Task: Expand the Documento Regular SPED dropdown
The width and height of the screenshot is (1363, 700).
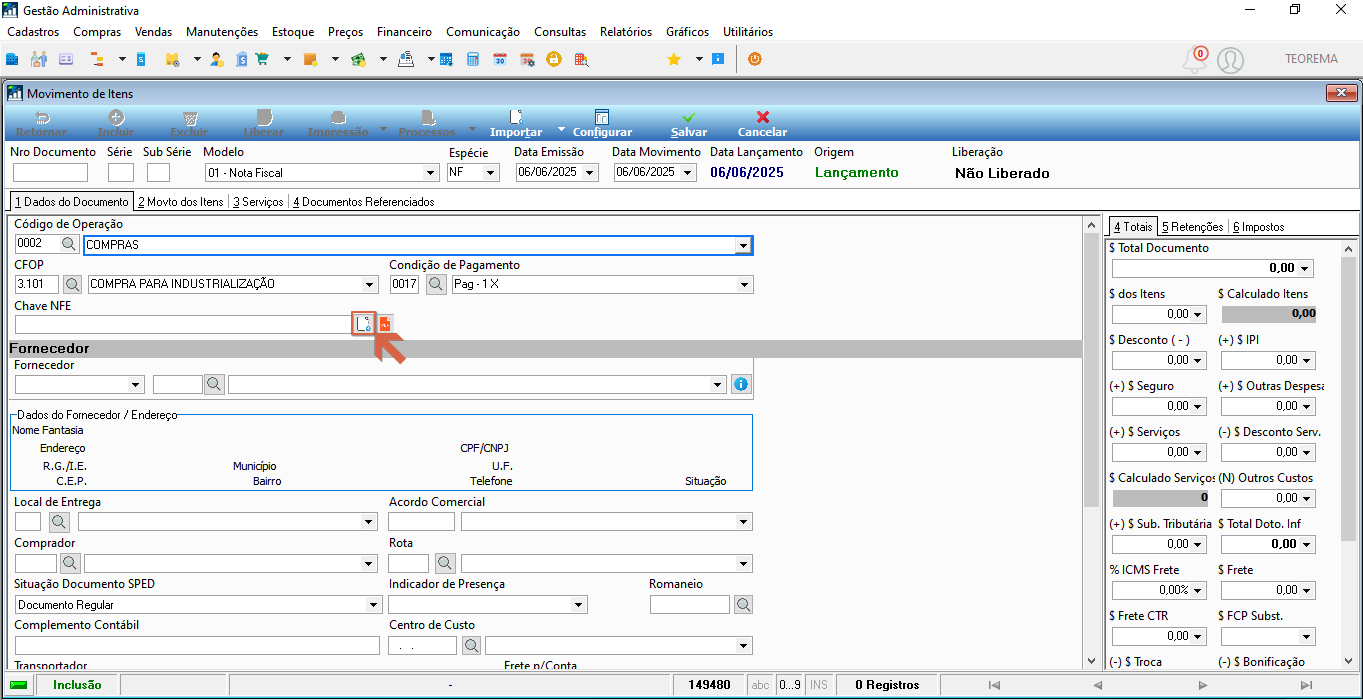Action: pyautogui.click(x=374, y=605)
